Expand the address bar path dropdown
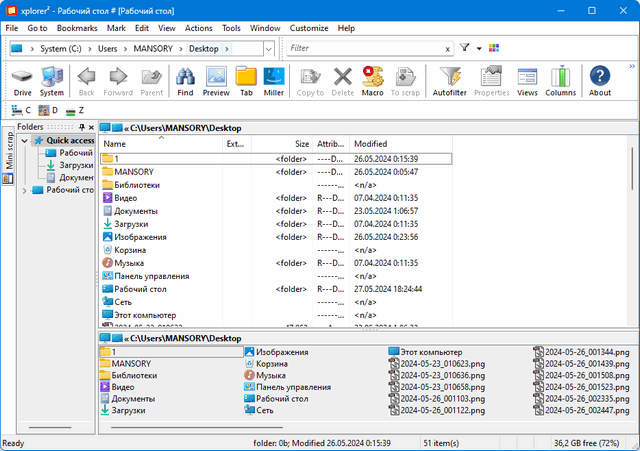Image resolution: width=640 pixels, height=451 pixels. click(x=269, y=48)
